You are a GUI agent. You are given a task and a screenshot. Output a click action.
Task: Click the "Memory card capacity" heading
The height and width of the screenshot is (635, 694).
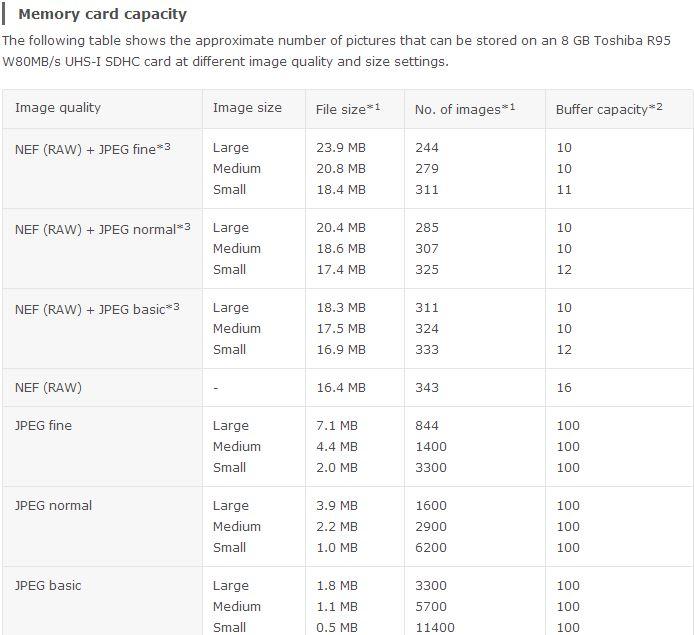102,14
